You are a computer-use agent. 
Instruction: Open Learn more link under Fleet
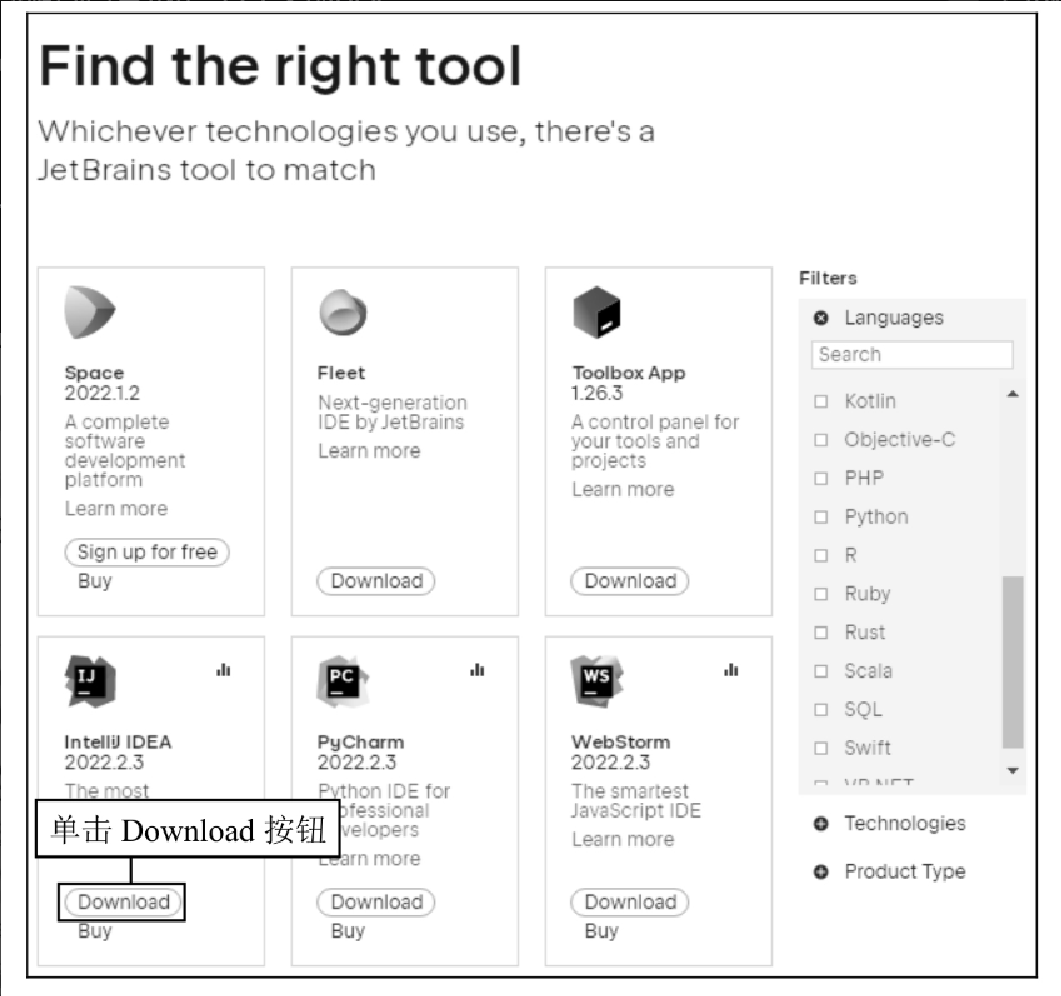click(x=369, y=451)
